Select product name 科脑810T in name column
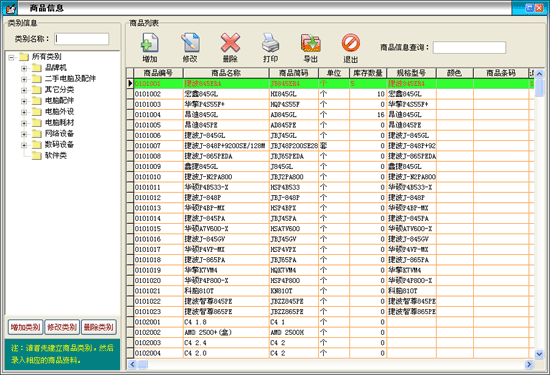This screenshot has width=550, height=375. [x=226, y=291]
